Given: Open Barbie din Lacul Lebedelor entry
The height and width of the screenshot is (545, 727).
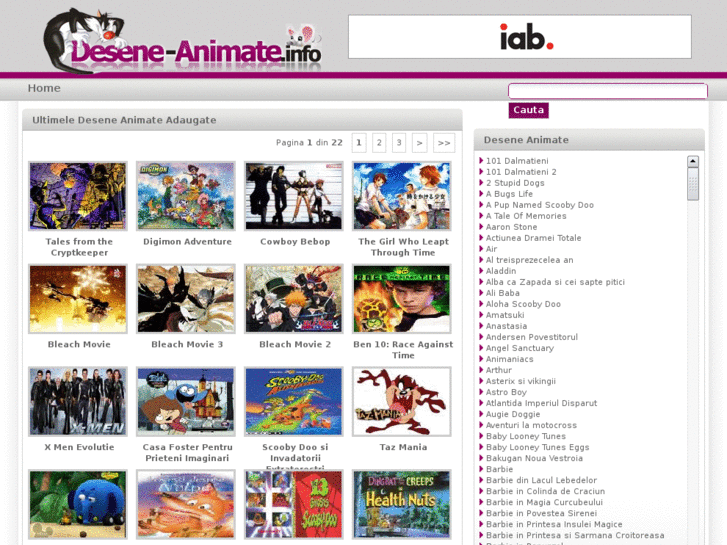Looking at the screenshot, I should 541,481.
